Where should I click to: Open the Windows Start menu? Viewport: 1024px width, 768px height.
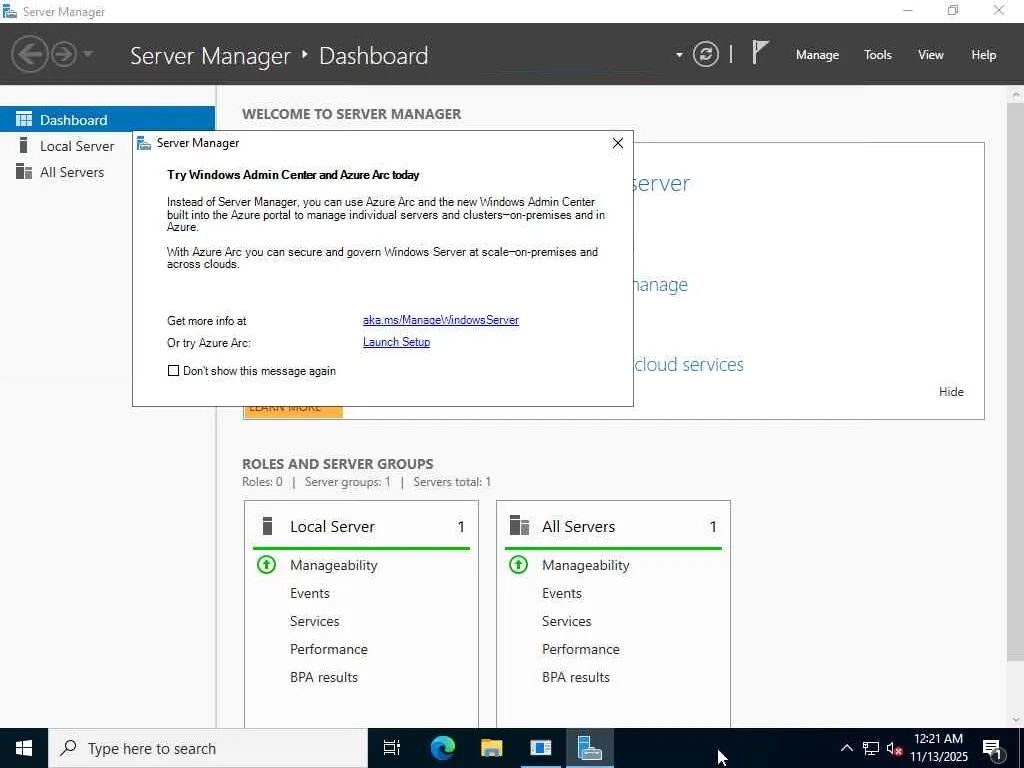[24, 748]
